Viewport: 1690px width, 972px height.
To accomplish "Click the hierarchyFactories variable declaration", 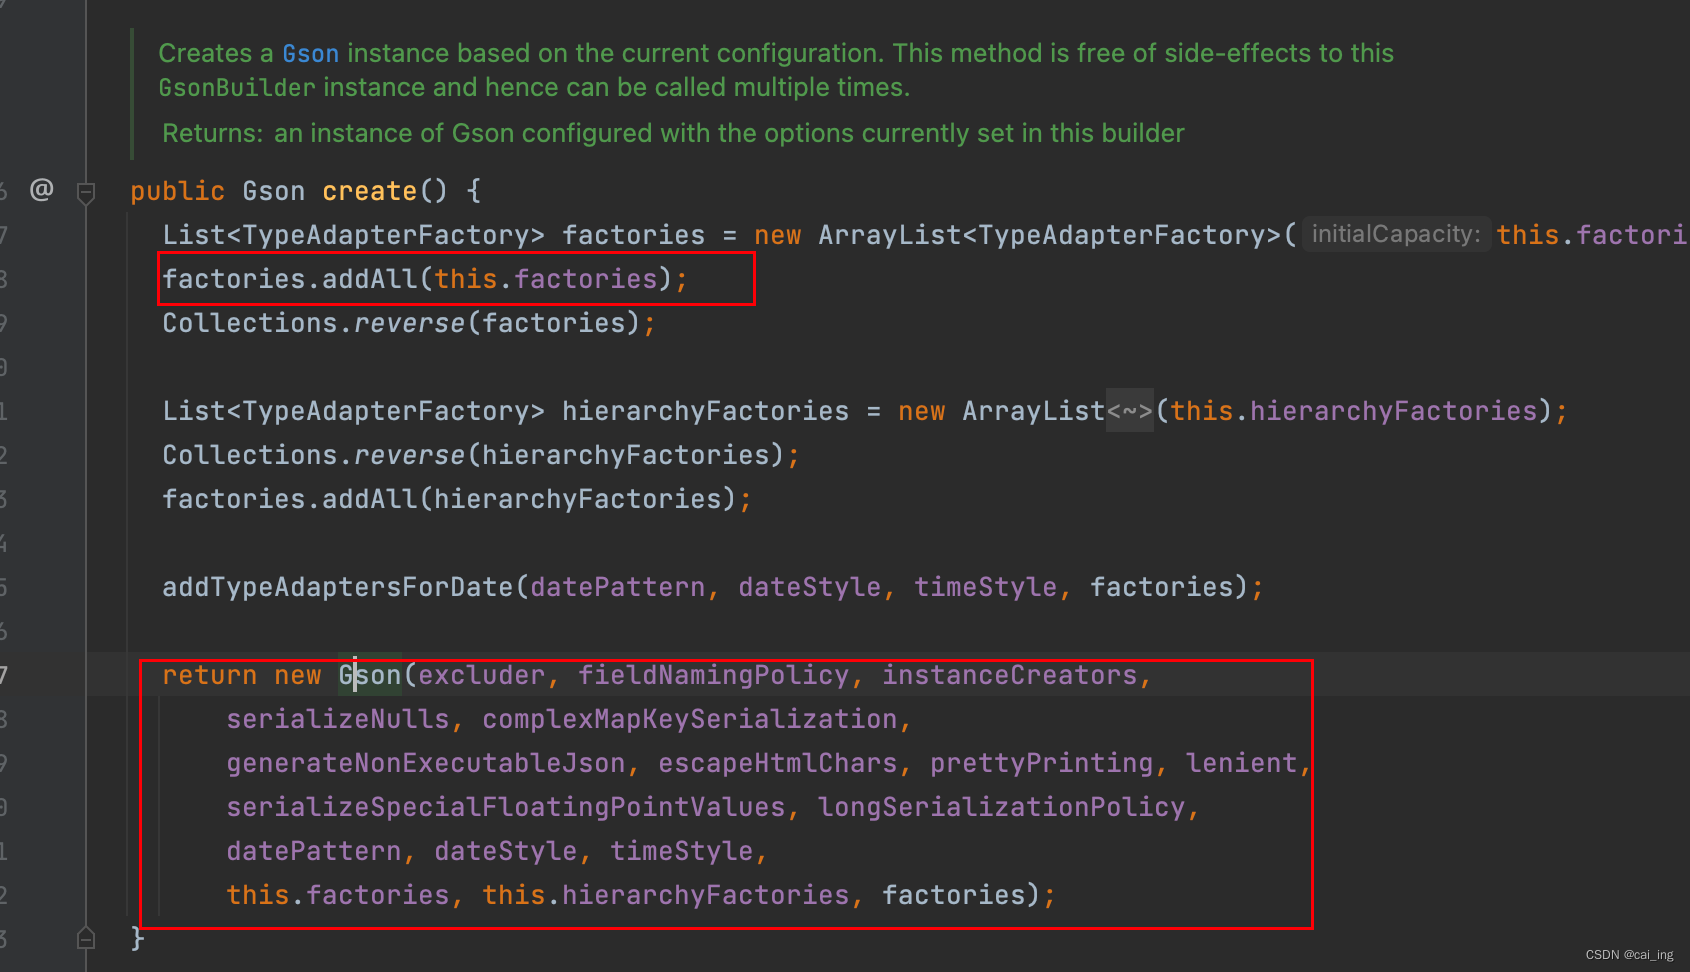I will (705, 411).
